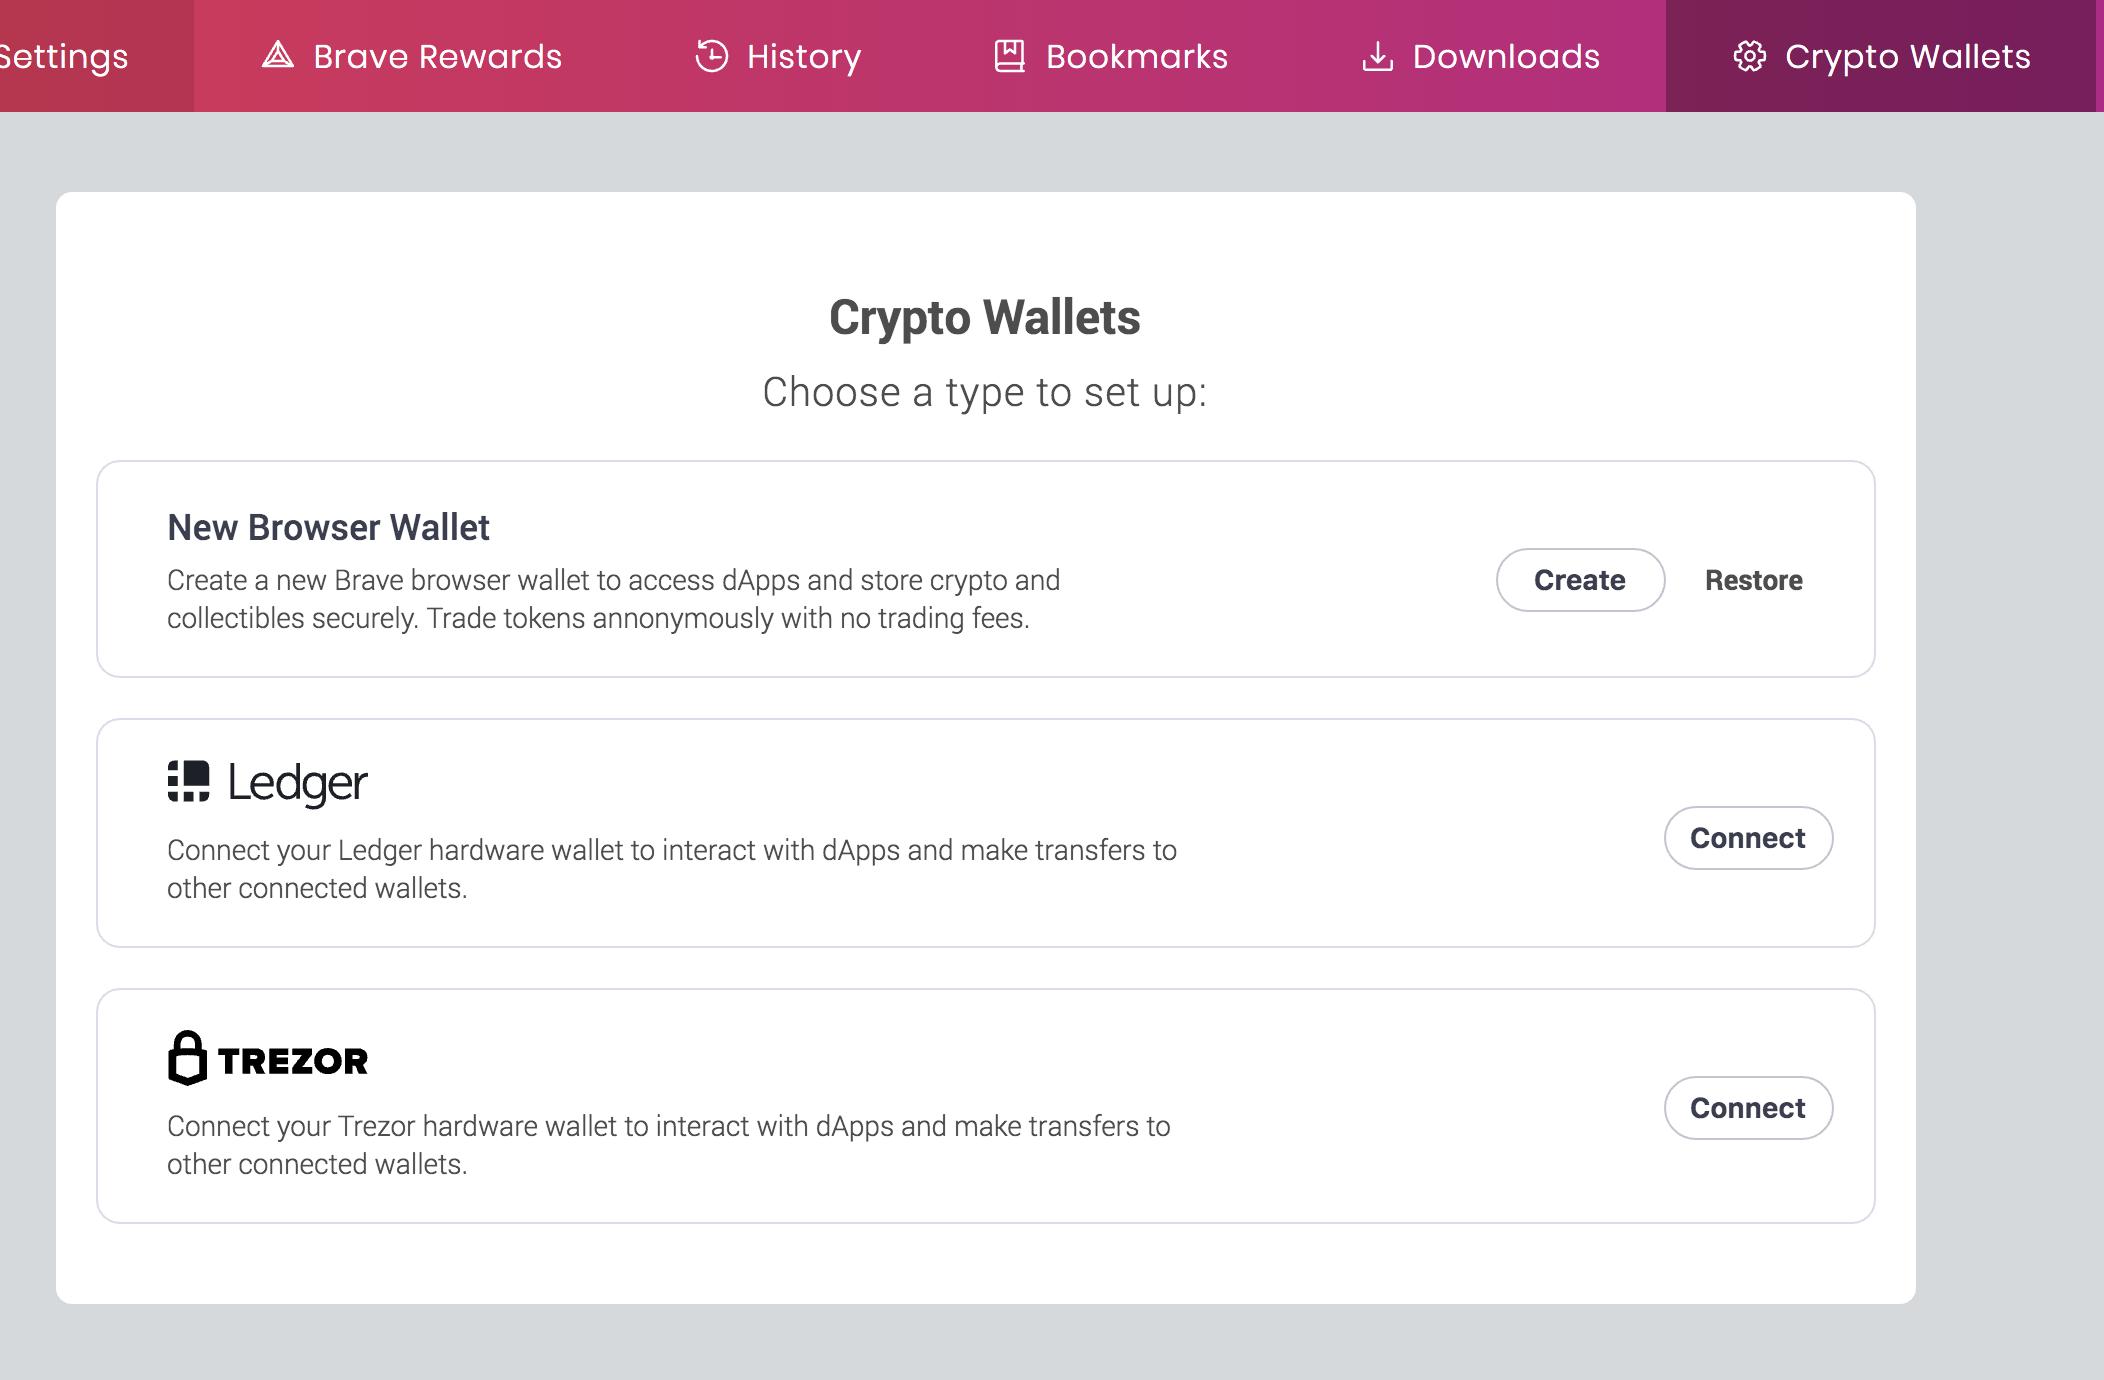Select the Crypto Wallets tab
The width and height of the screenshot is (2104, 1380).
pos(1907,56)
